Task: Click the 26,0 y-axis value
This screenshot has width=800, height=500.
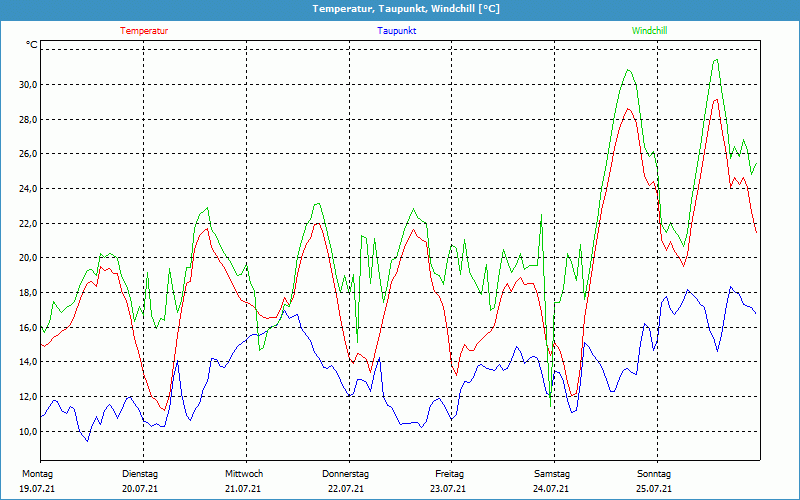Action: [28, 154]
